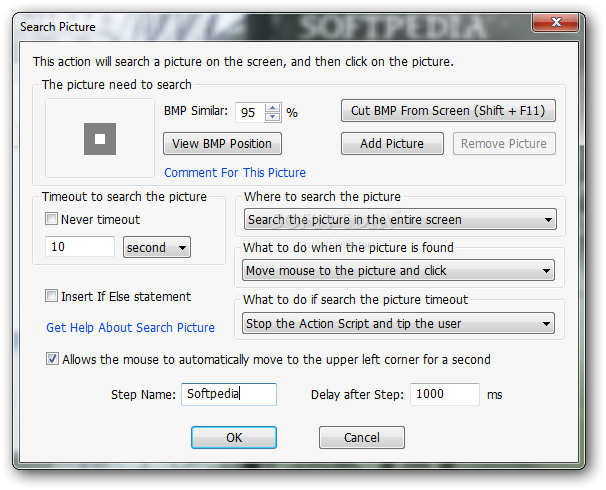Confirm with the OK button
The height and width of the screenshot is (490, 606).
click(x=234, y=437)
